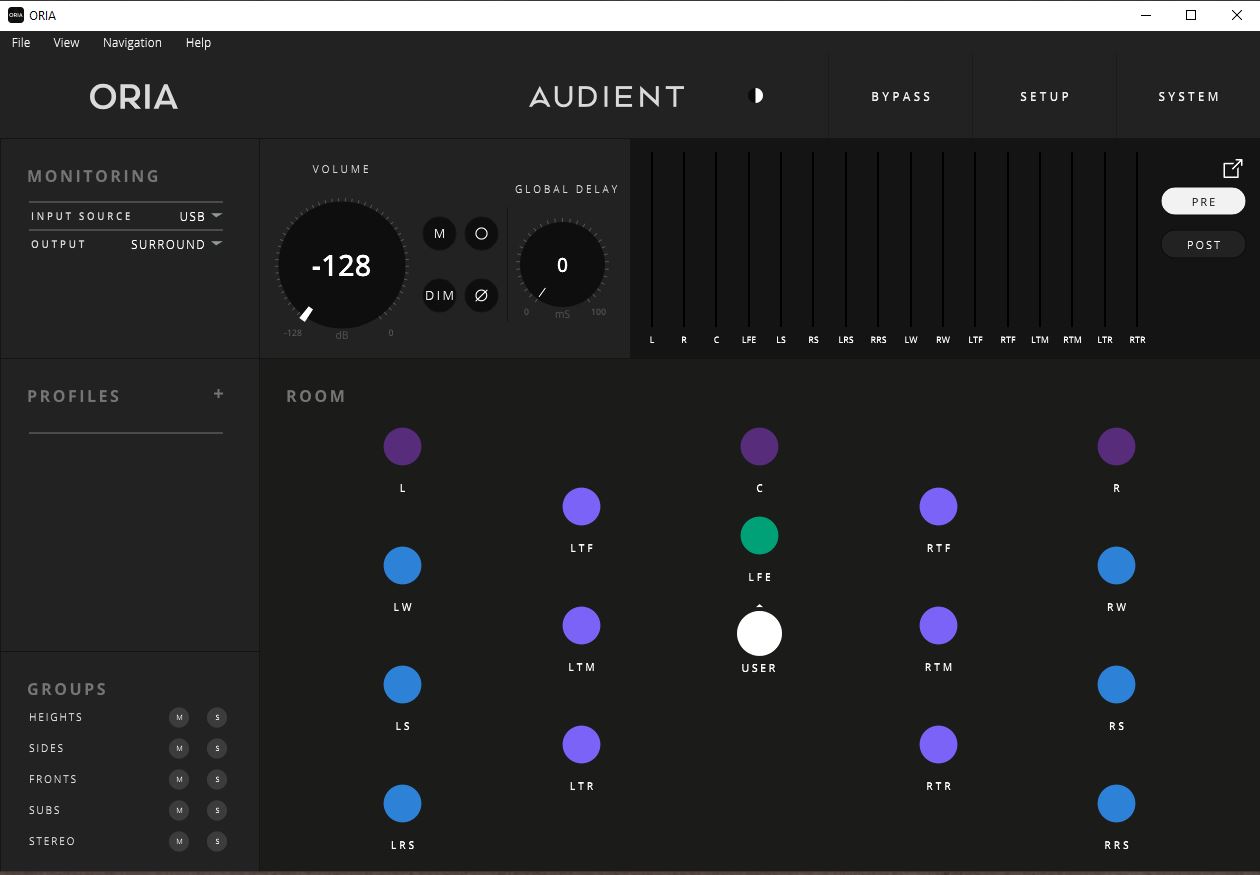Pop out the meter bridge view
1260x875 pixels.
1233,167
